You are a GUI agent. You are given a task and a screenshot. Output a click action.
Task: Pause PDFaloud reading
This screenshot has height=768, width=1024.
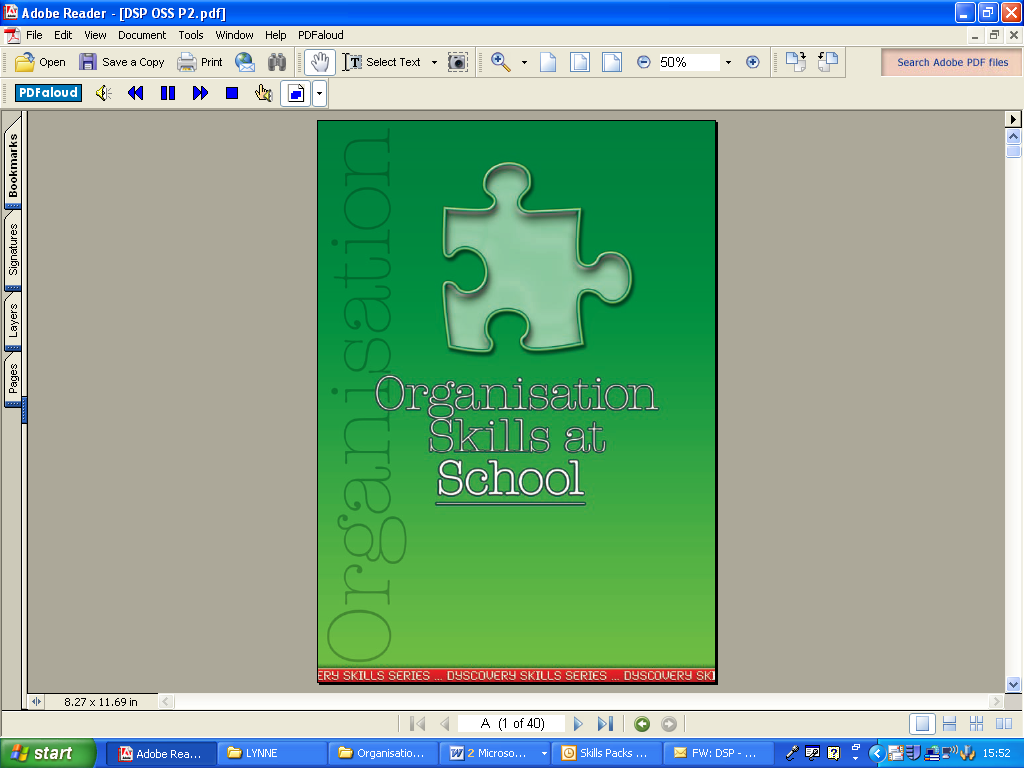[x=168, y=93]
